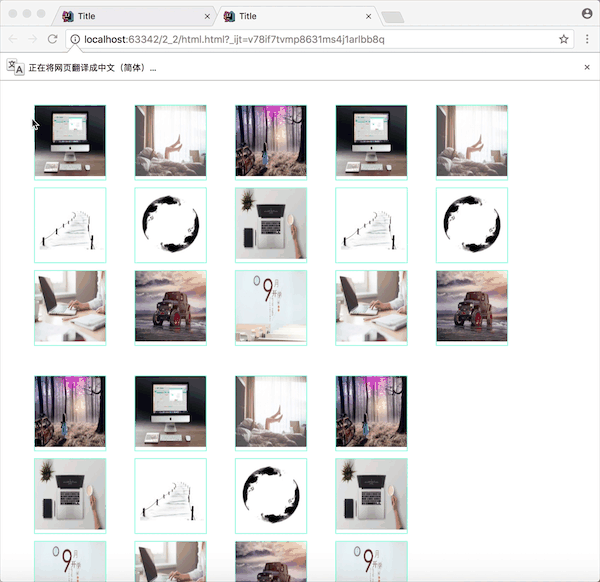Select the active right Title tab

point(298,16)
